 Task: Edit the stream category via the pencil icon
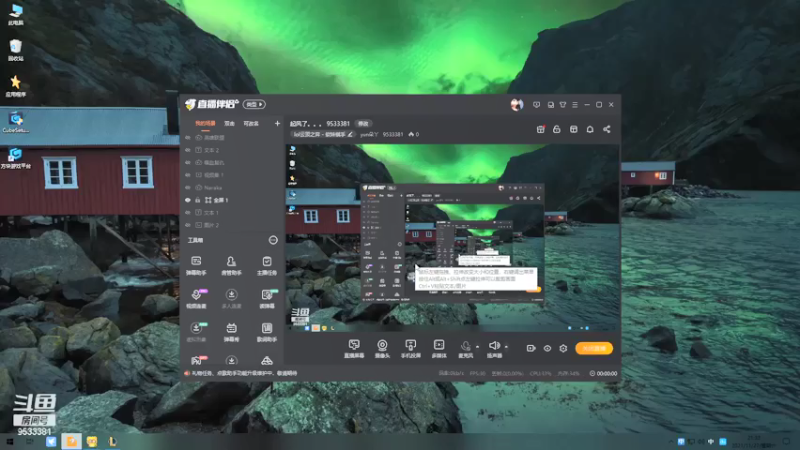(350, 134)
